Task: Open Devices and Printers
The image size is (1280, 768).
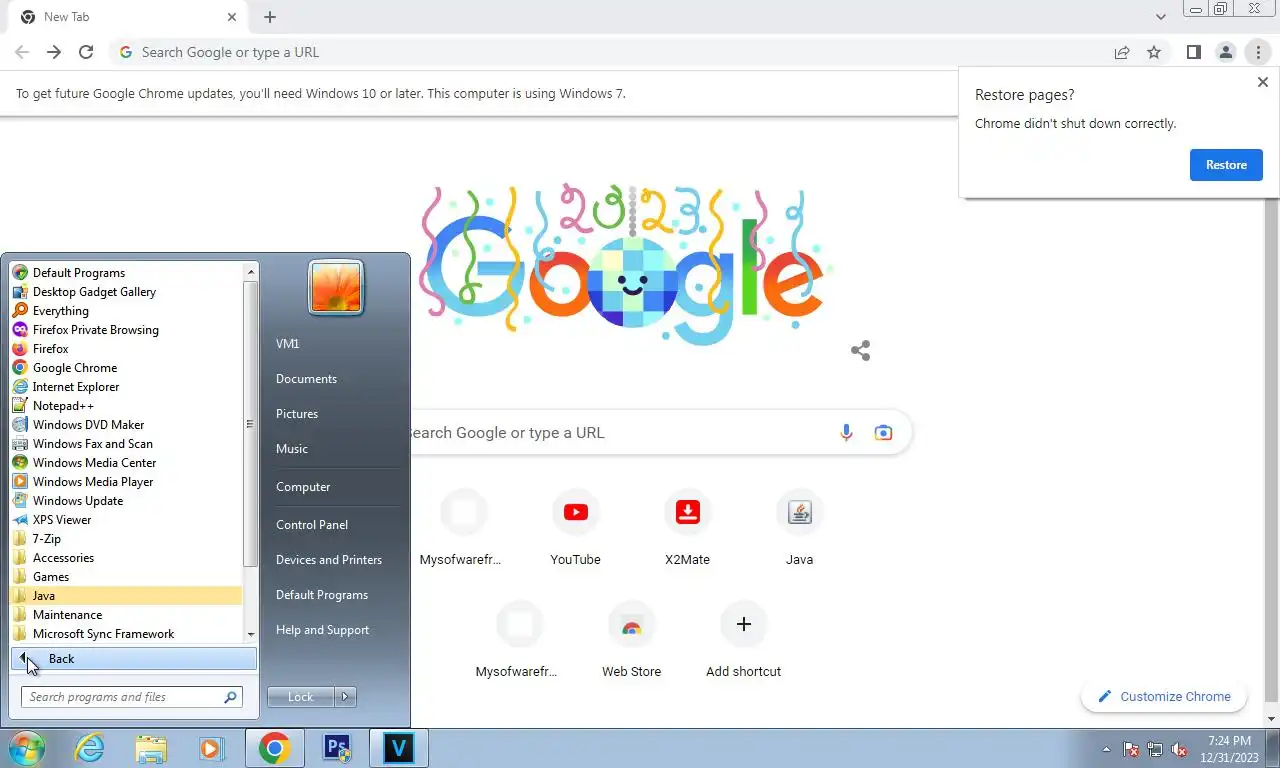Action: [329, 559]
